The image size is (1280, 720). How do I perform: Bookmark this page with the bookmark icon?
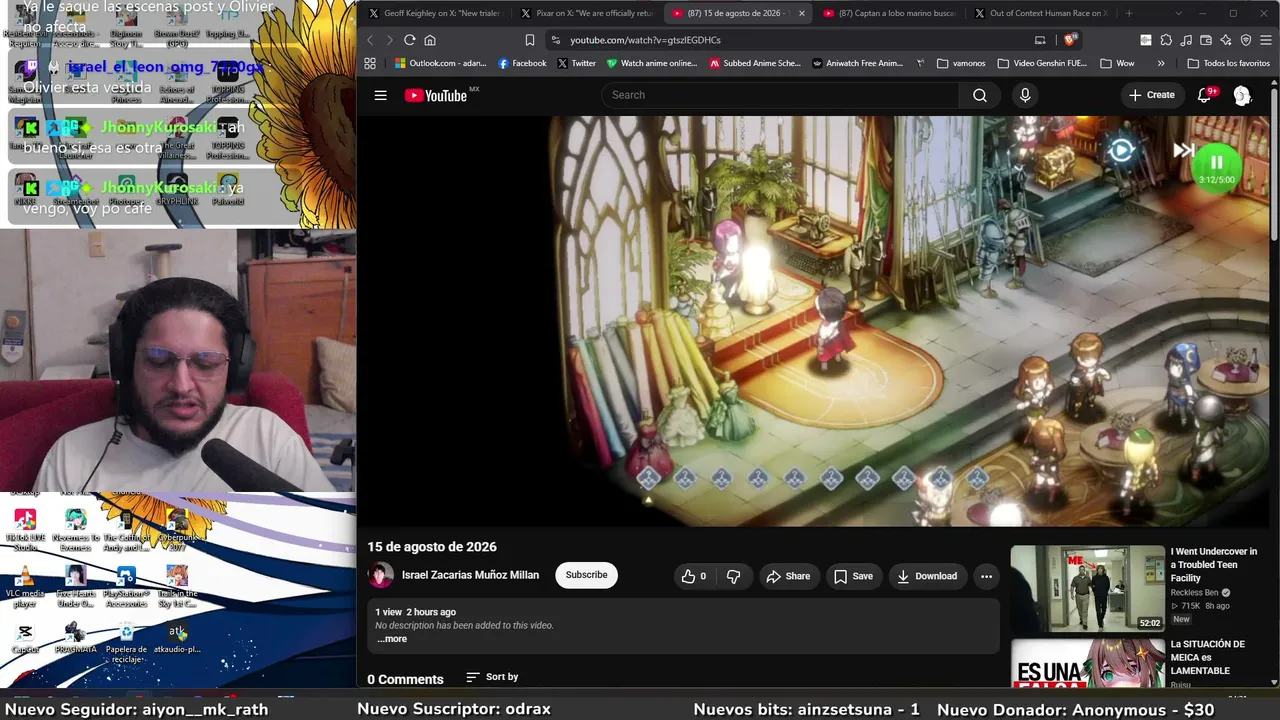(x=530, y=40)
